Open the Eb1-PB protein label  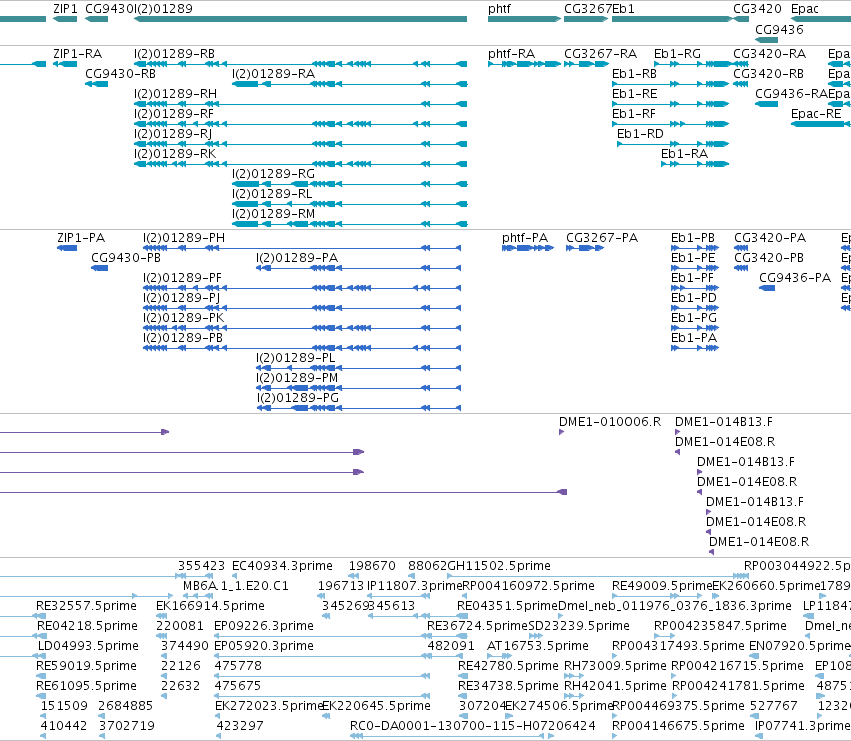click(x=693, y=238)
